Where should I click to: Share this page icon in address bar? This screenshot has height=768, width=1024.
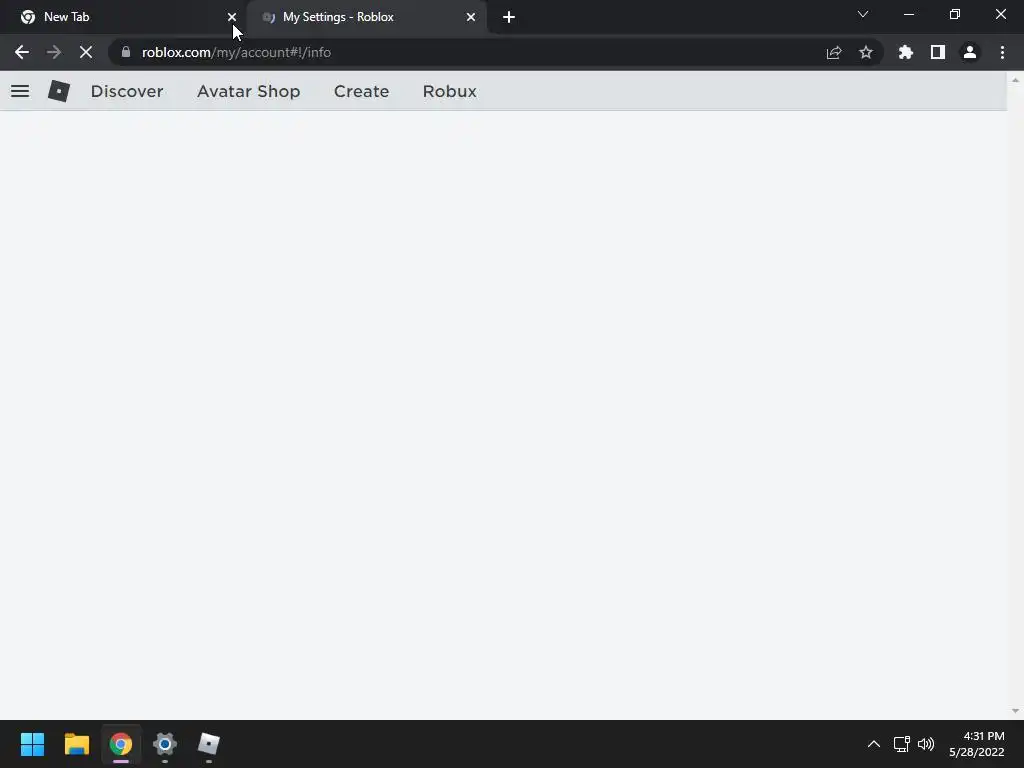(834, 52)
